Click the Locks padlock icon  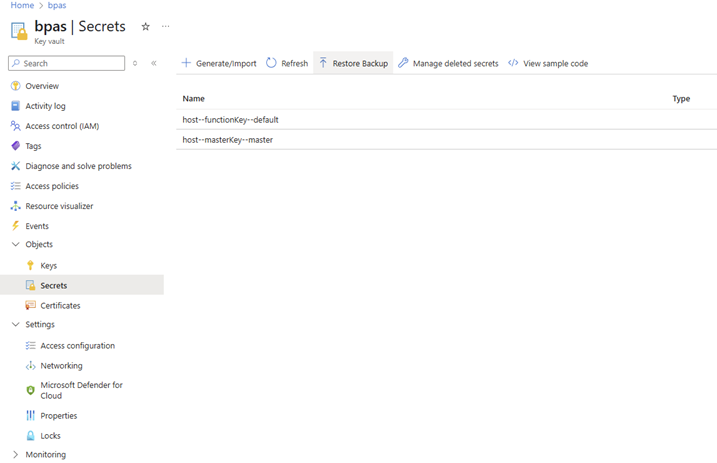click(30, 436)
